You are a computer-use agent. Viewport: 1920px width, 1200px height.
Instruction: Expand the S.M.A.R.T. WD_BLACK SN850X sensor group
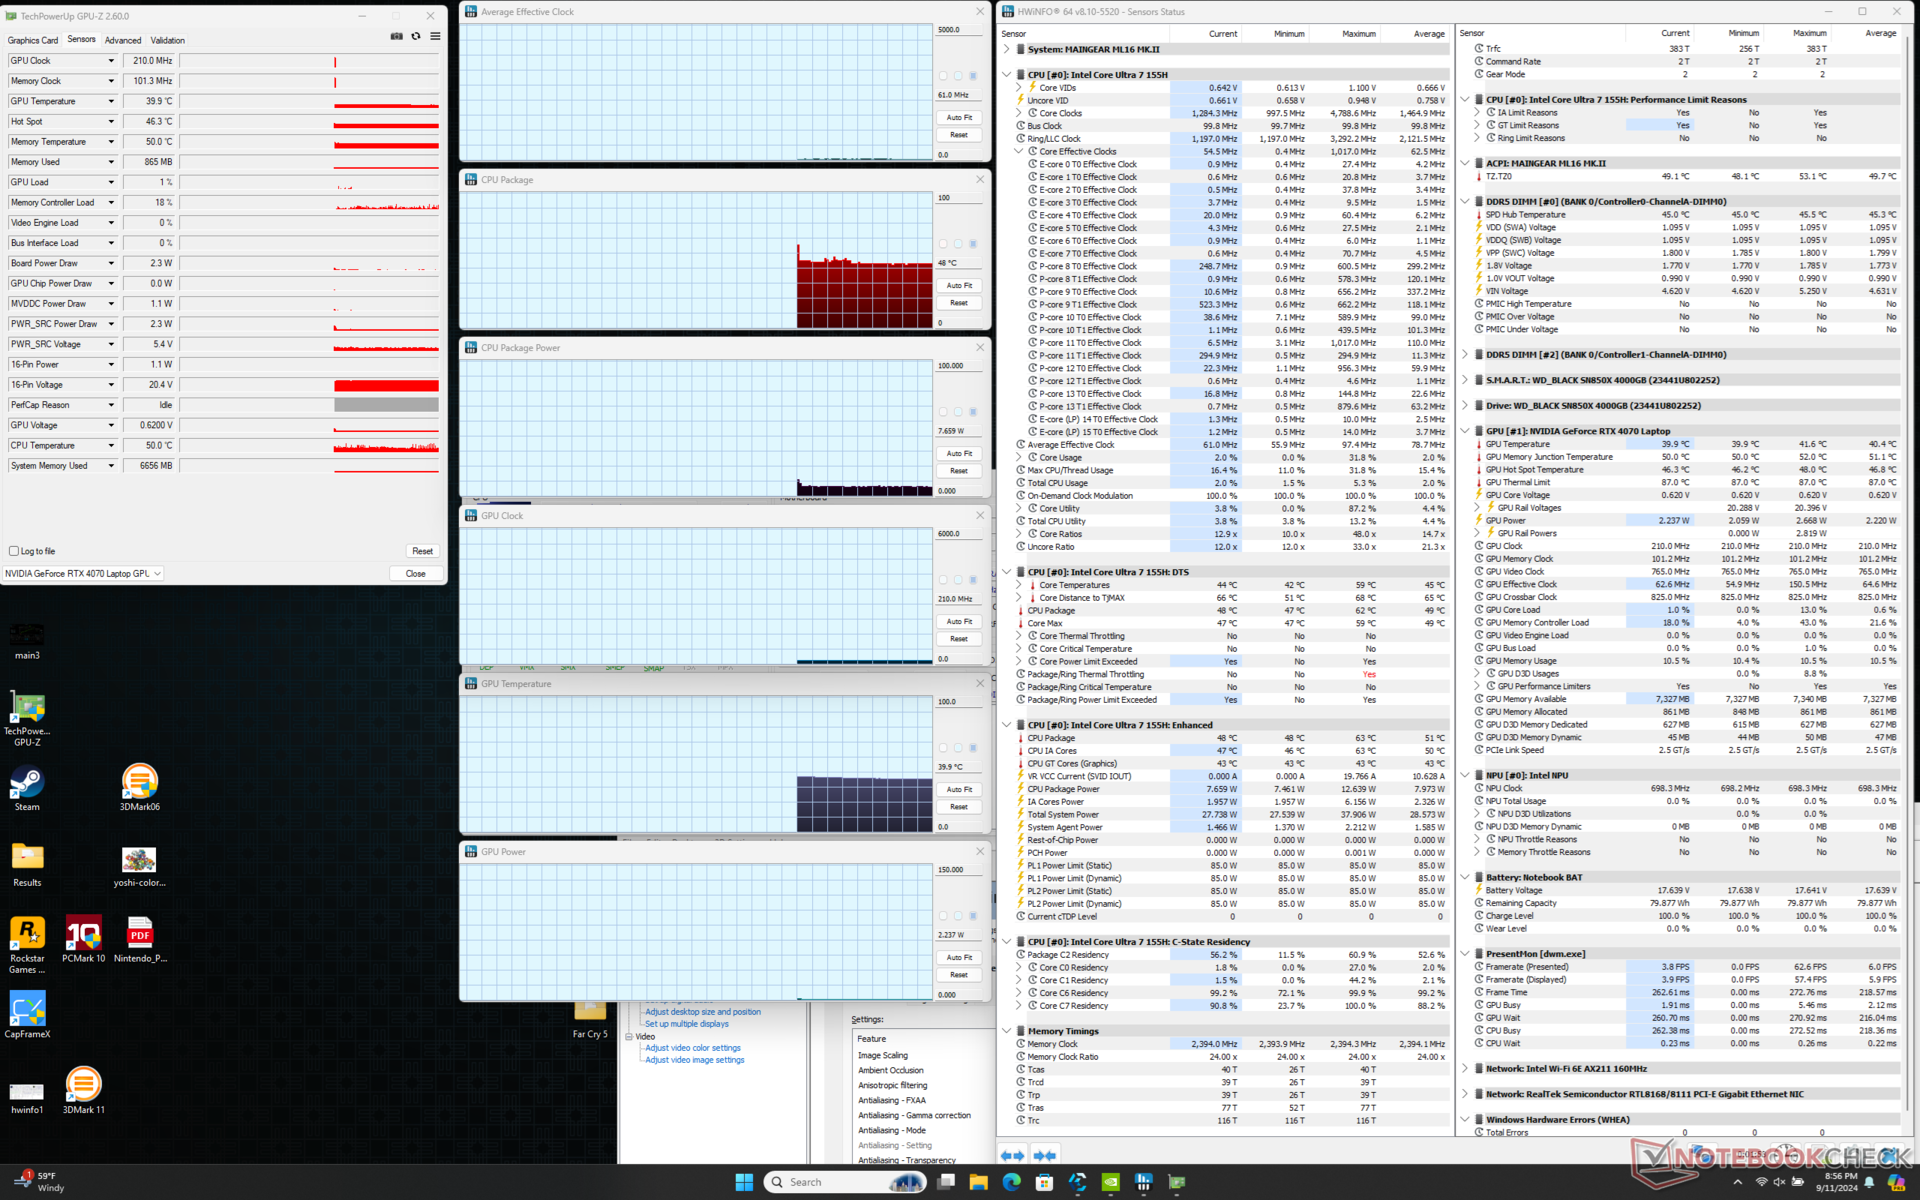pos(1465,380)
